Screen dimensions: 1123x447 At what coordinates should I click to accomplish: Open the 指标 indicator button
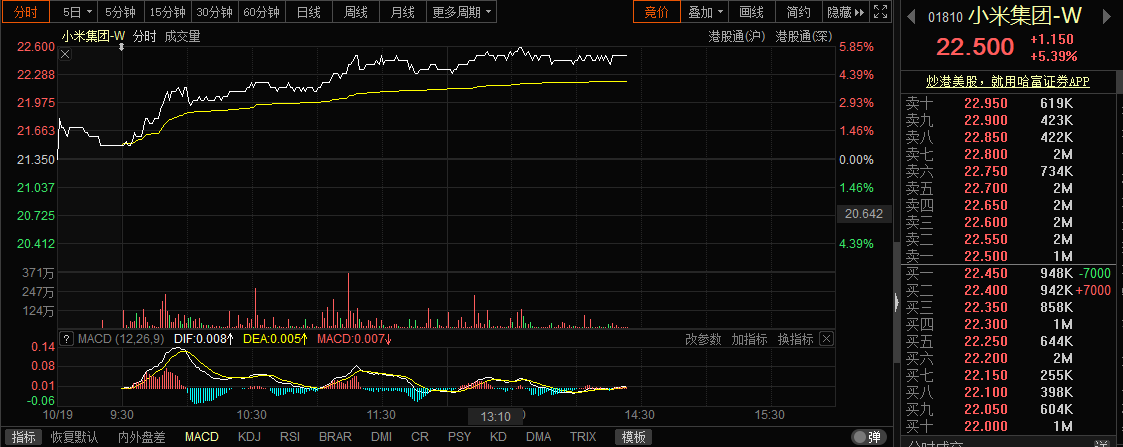24,437
